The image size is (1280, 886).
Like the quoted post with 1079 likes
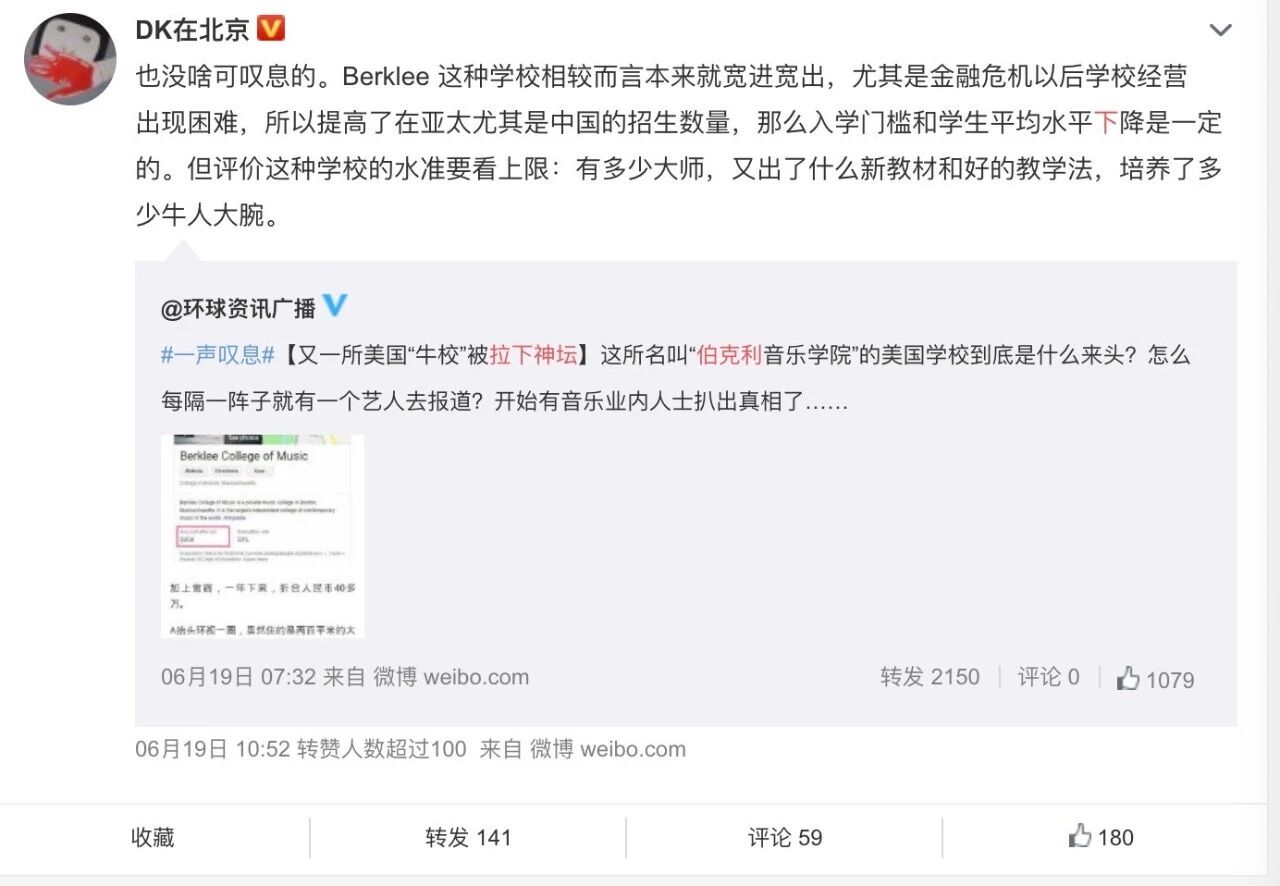tap(1155, 679)
